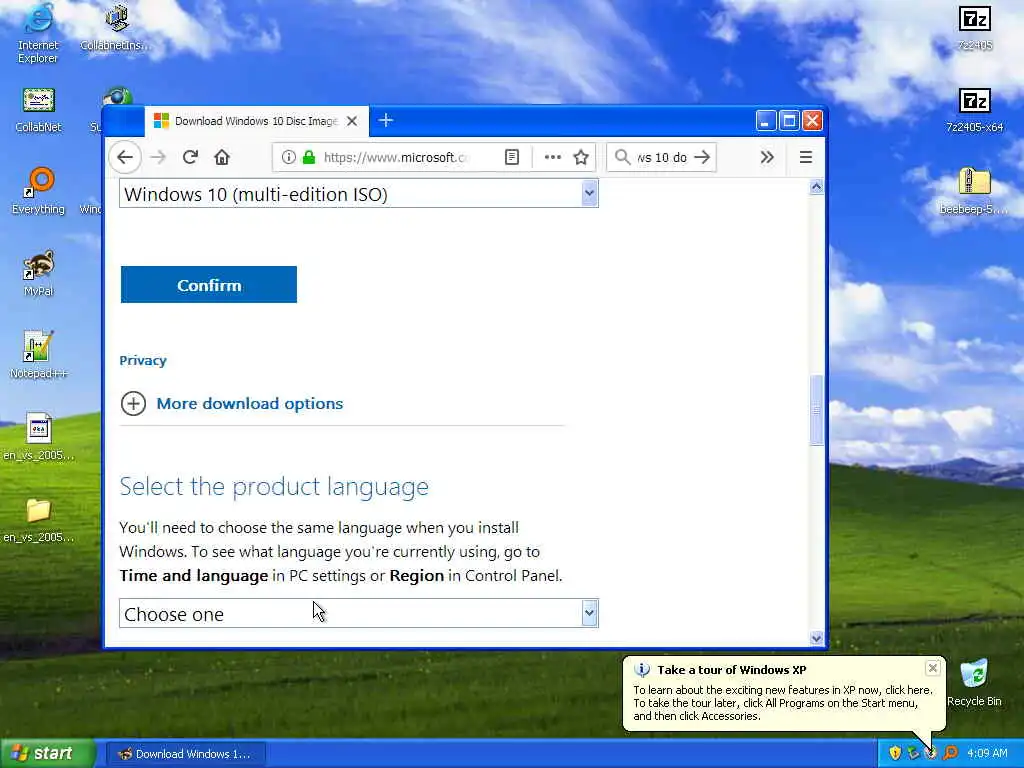Select the CollabNet desktop icon
1024x768 pixels.
click(x=38, y=110)
